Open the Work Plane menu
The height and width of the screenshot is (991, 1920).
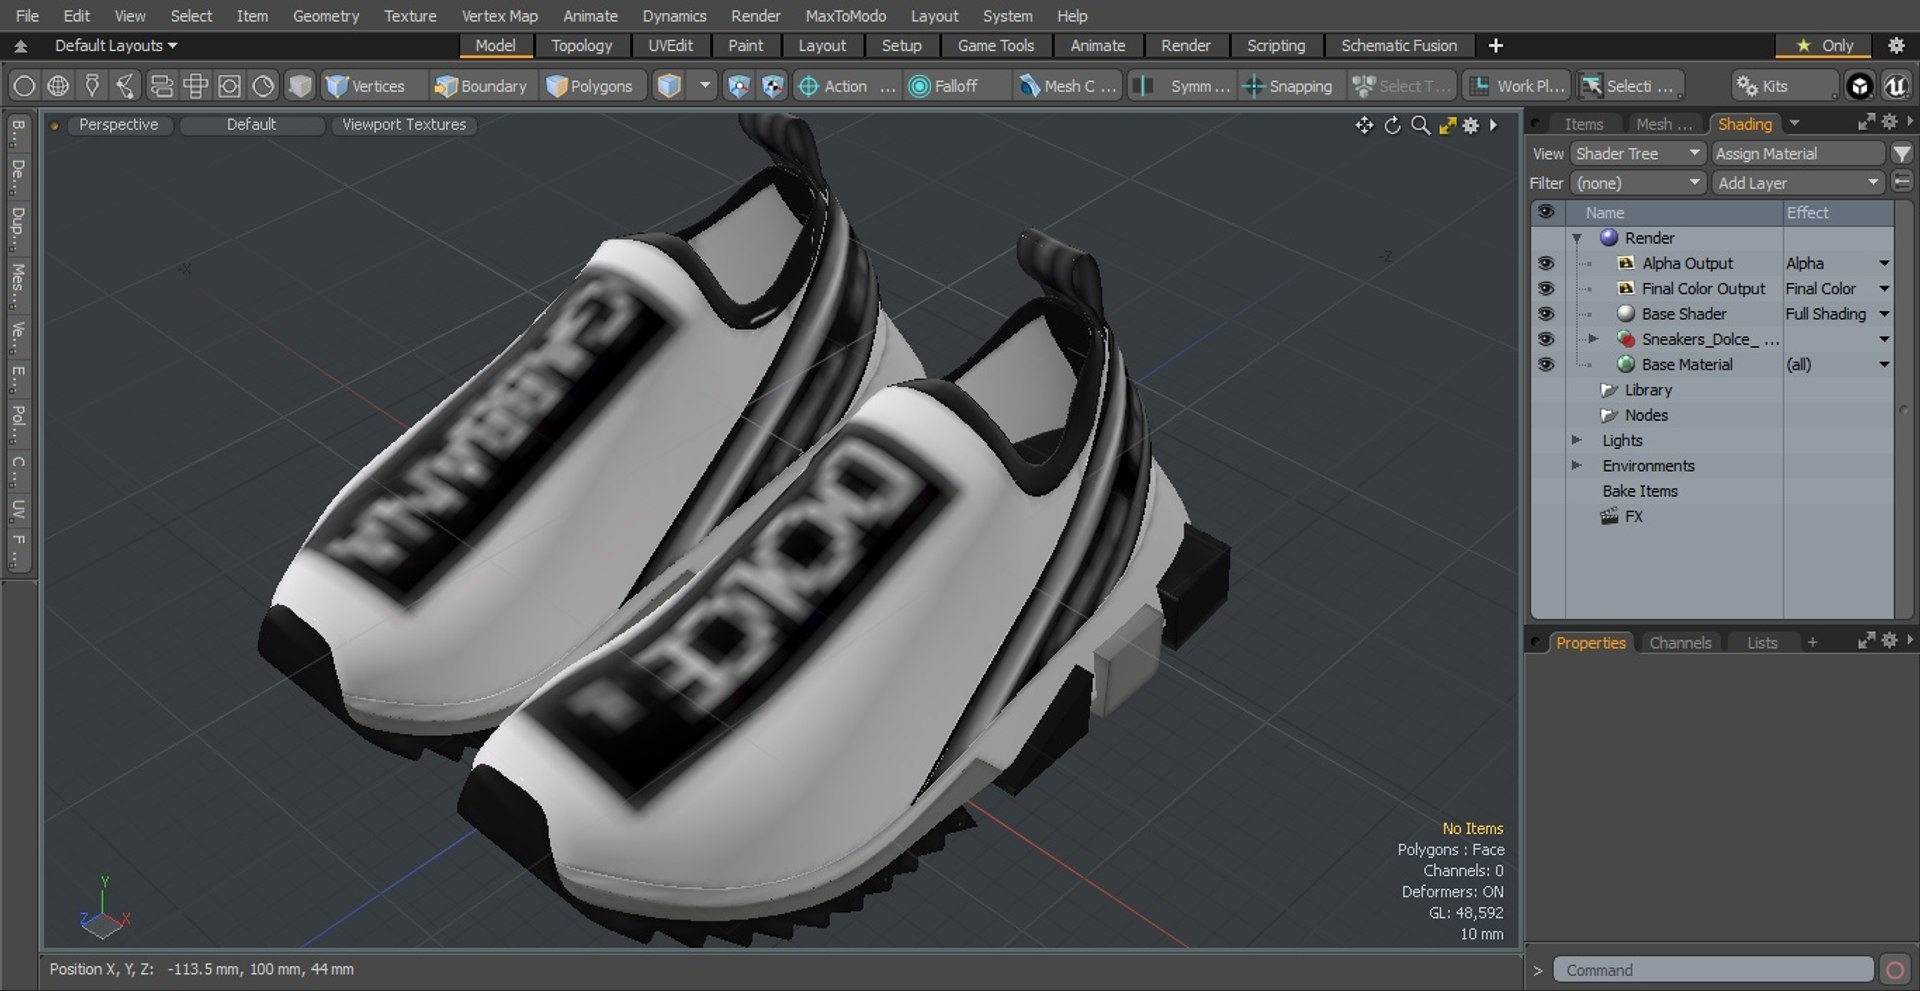tap(1517, 86)
